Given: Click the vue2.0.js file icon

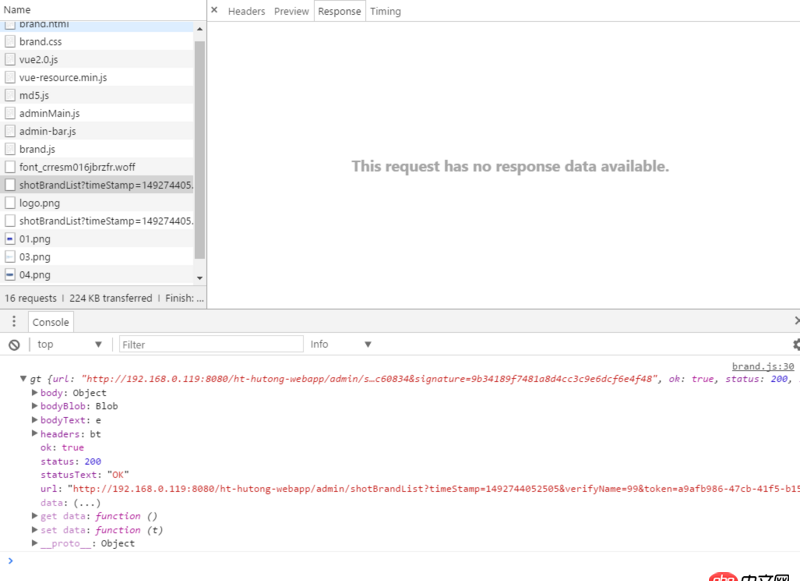Looking at the screenshot, I should pyautogui.click(x=10, y=60).
